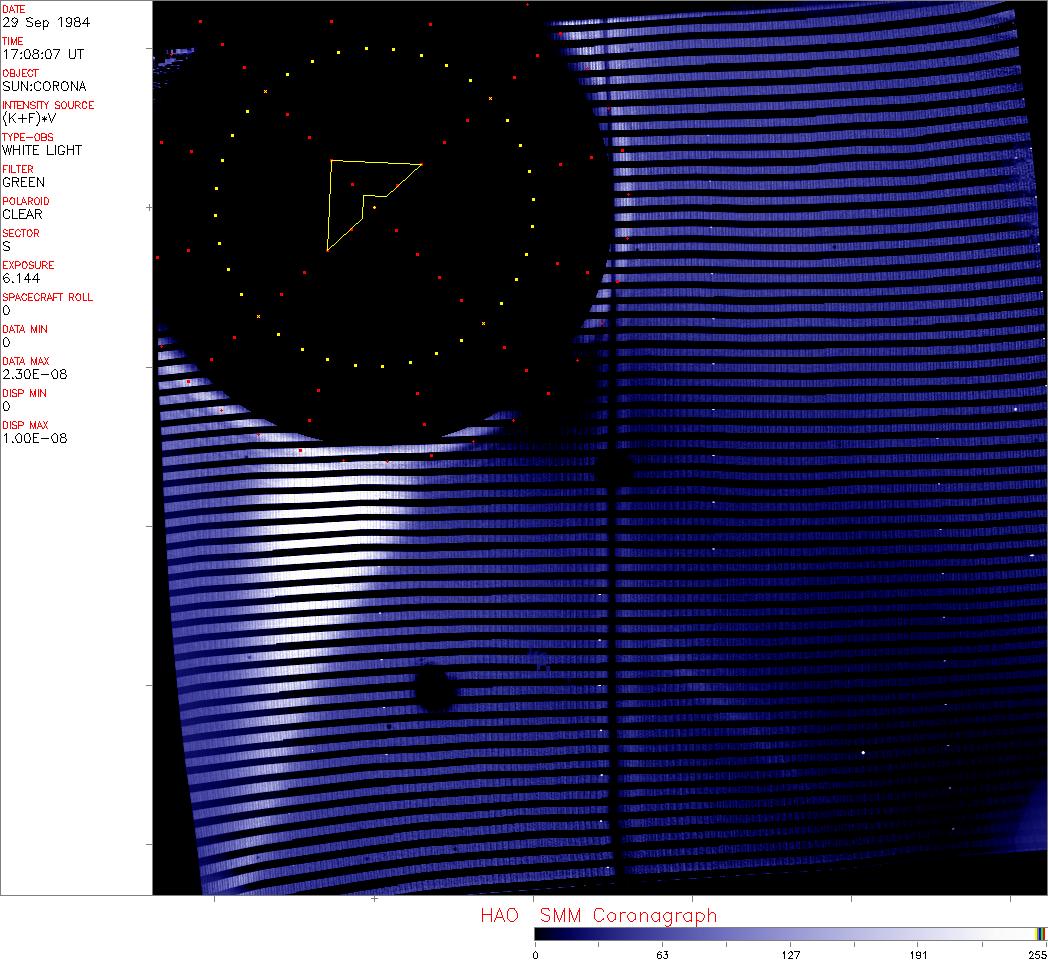Click the "63" tick label under color bar
This screenshot has height=960, width=1048.
662,954
